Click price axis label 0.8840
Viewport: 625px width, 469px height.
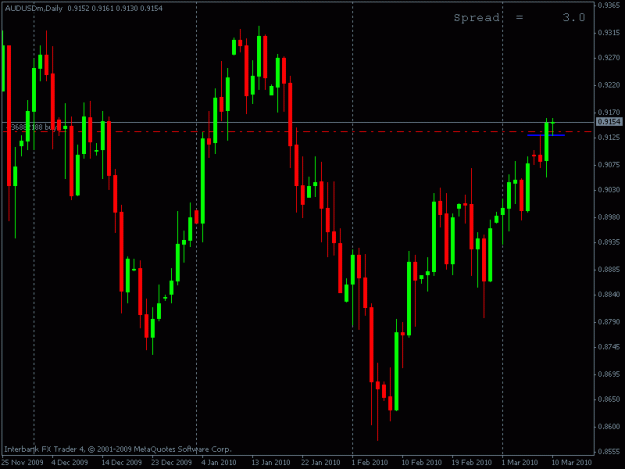tap(609, 294)
